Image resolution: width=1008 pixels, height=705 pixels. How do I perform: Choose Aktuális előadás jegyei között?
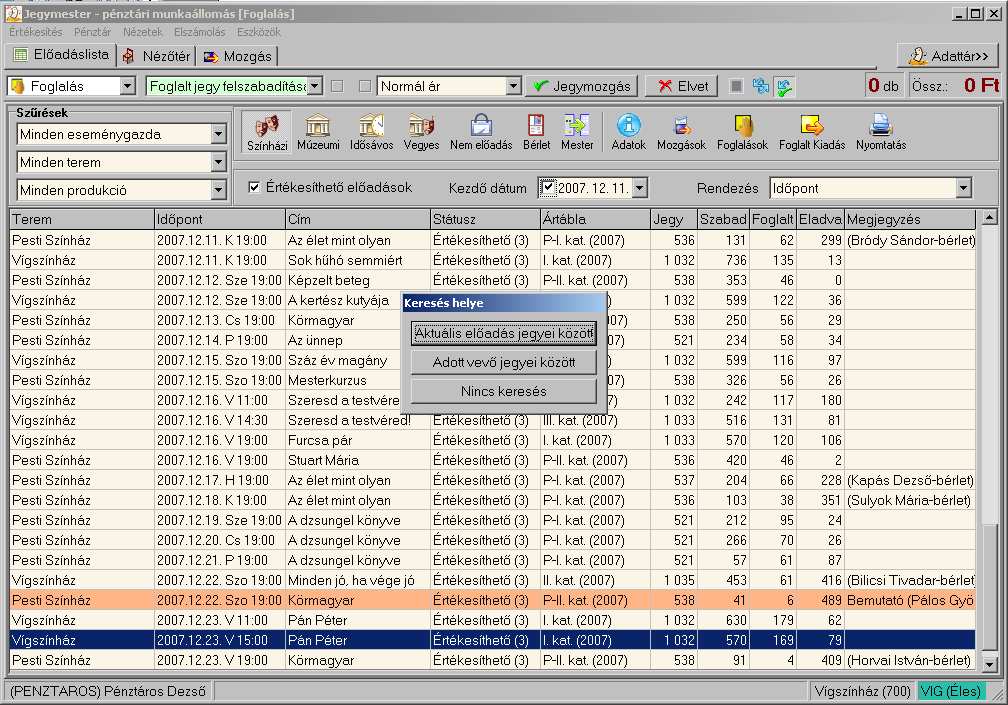click(504, 333)
